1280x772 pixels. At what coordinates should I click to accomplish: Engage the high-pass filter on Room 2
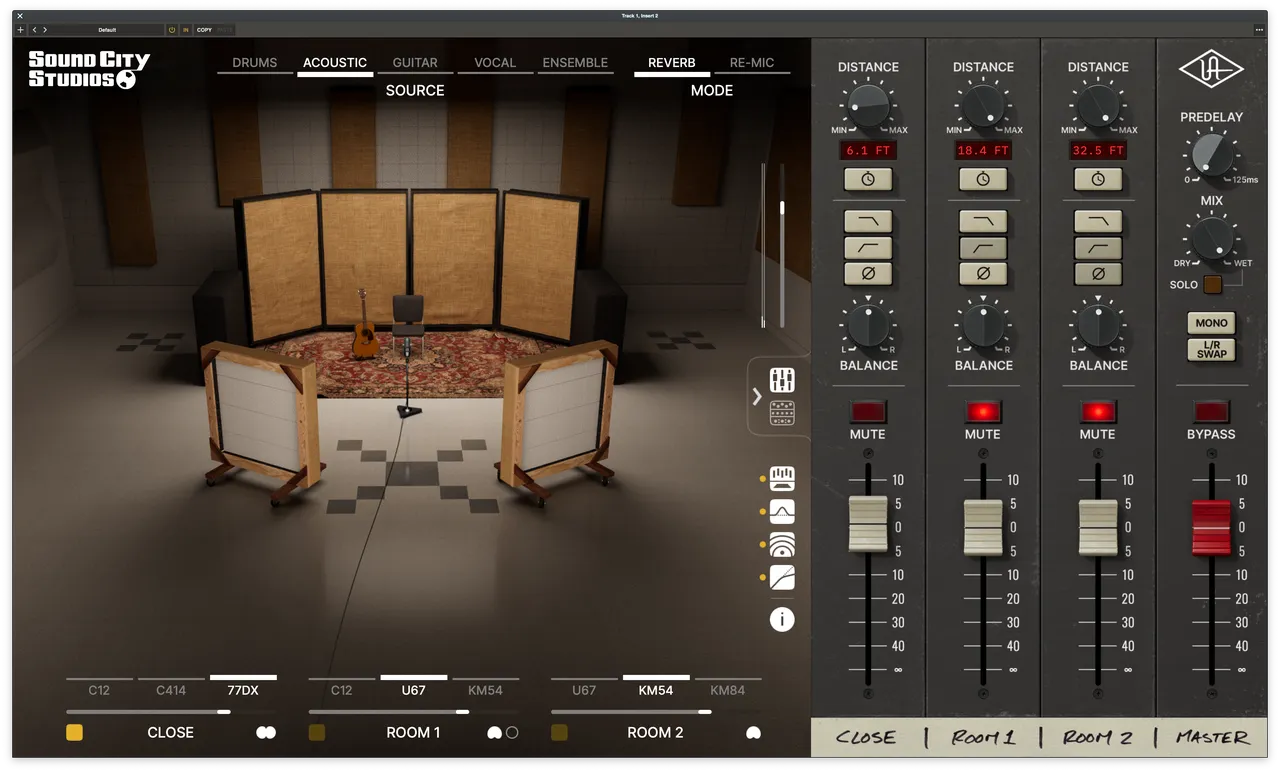click(x=1098, y=247)
